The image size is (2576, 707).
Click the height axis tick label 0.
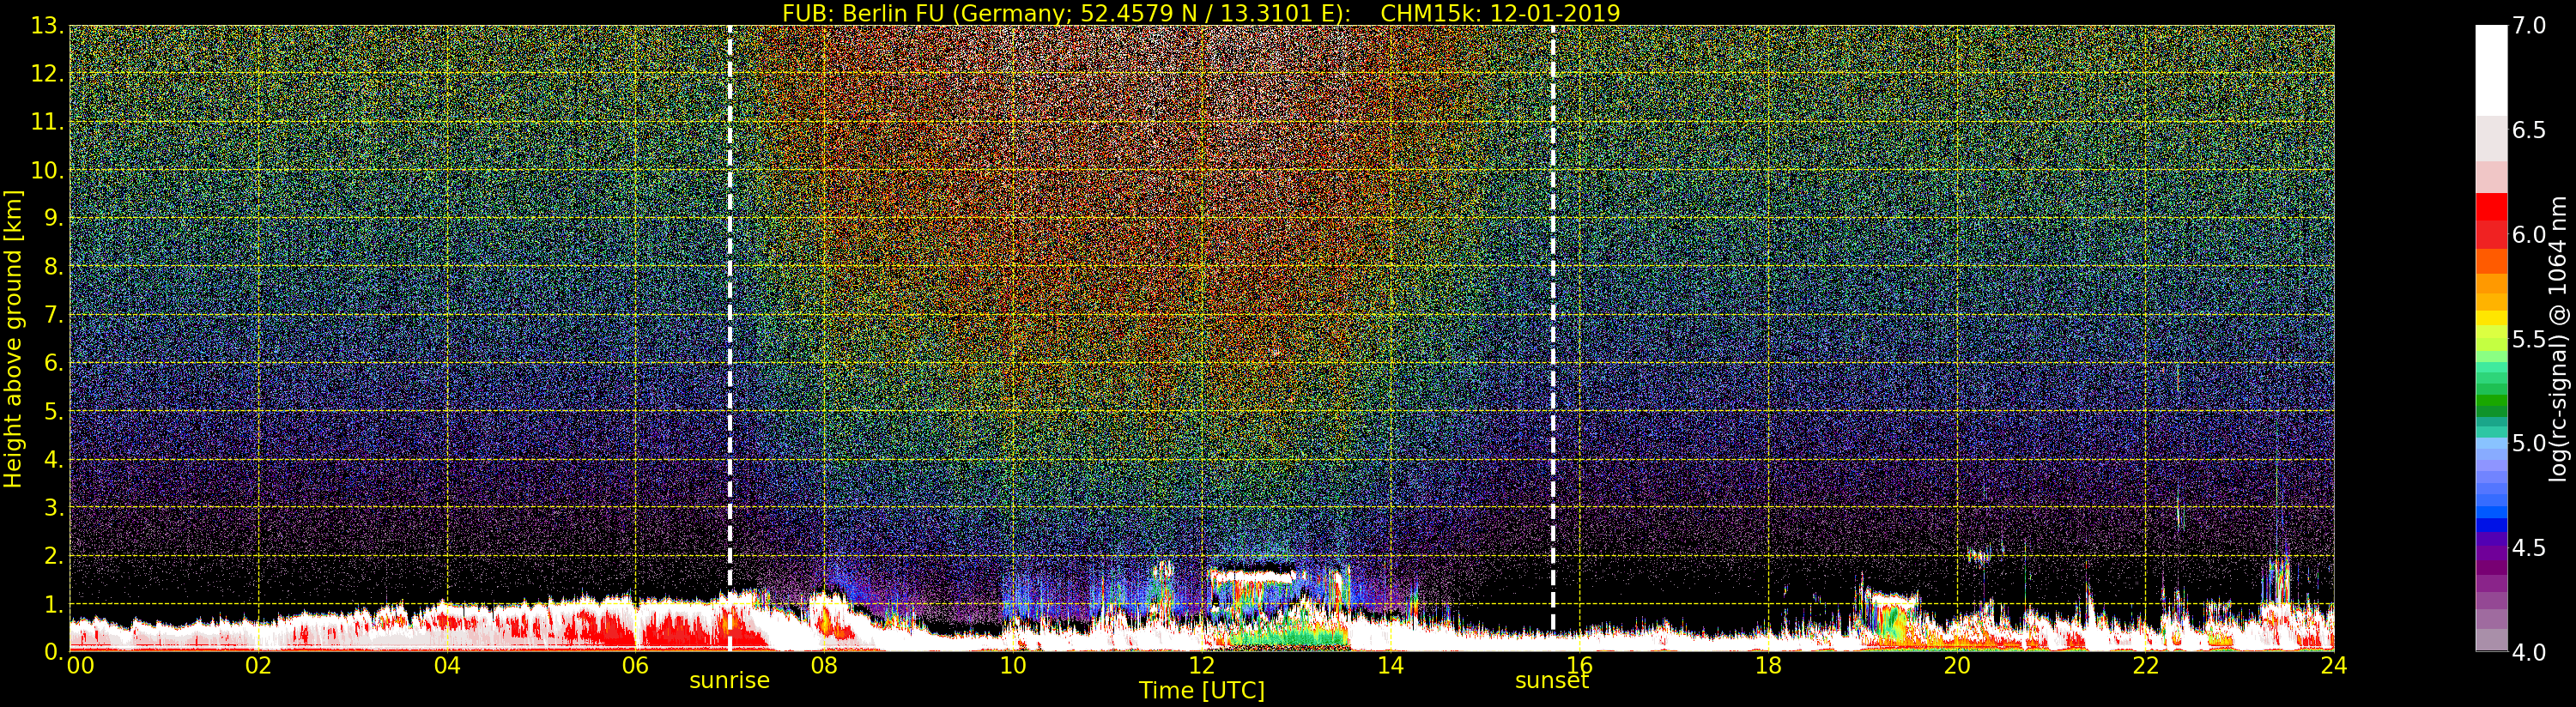[54, 652]
